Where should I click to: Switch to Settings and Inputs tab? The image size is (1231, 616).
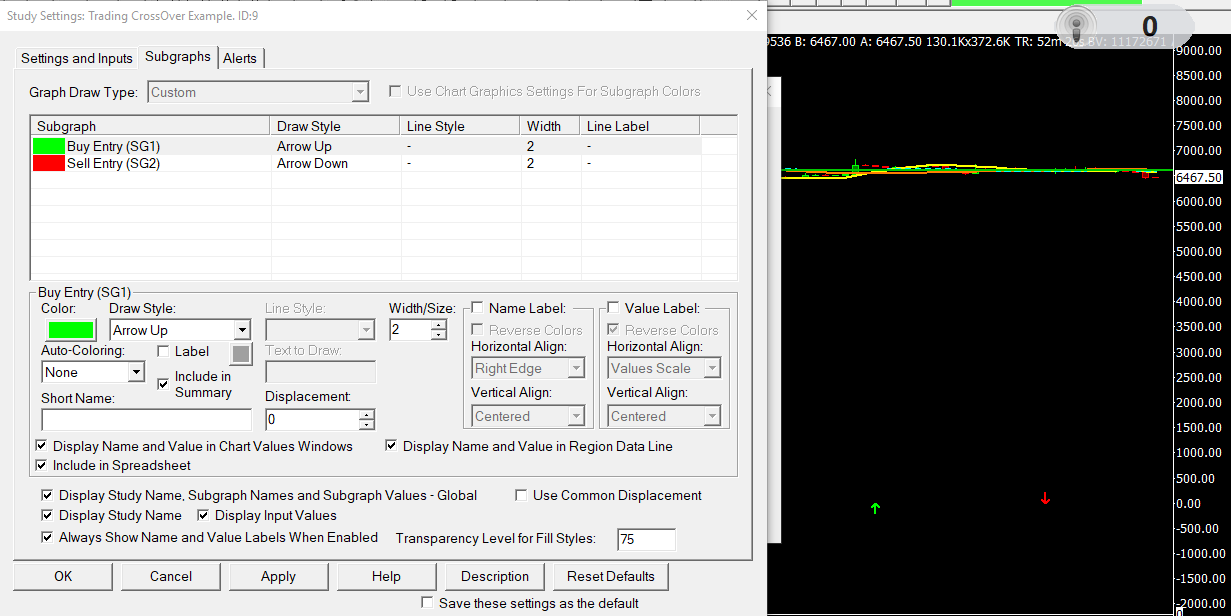click(x=77, y=58)
